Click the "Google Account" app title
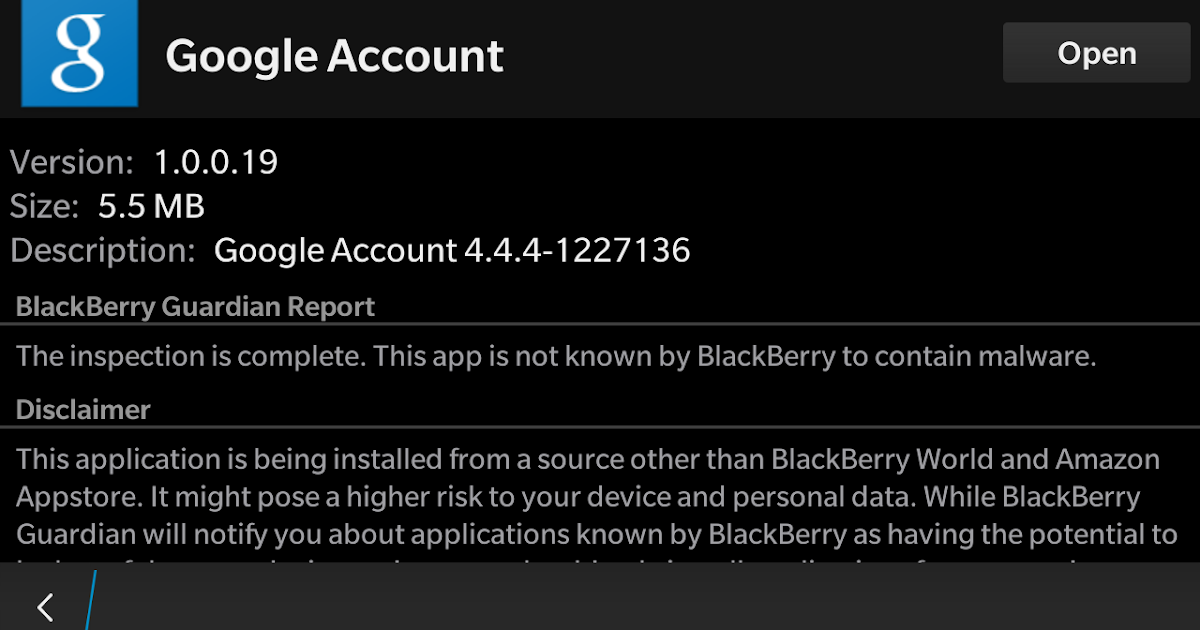The height and width of the screenshot is (630, 1200). click(334, 56)
